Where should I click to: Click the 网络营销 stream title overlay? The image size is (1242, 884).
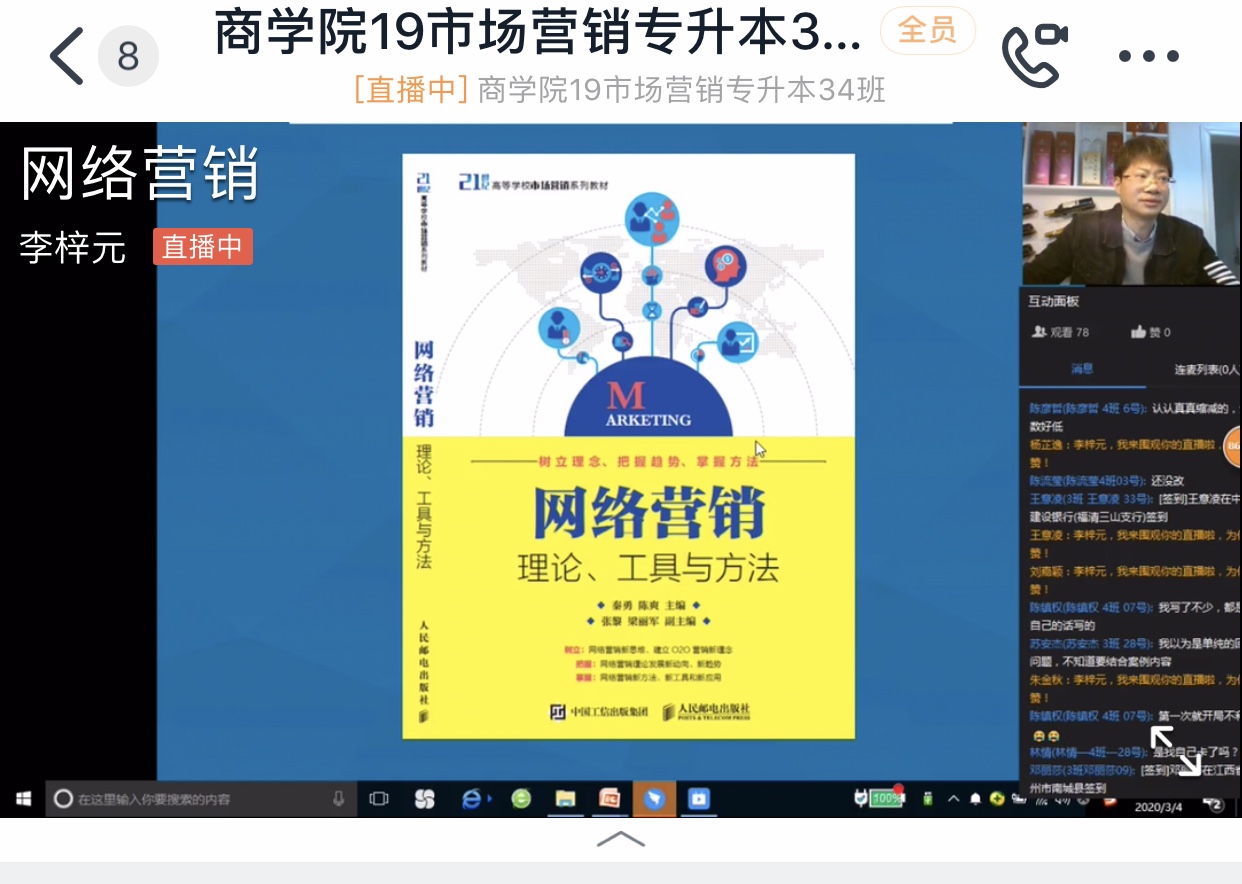(x=140, y=174)
